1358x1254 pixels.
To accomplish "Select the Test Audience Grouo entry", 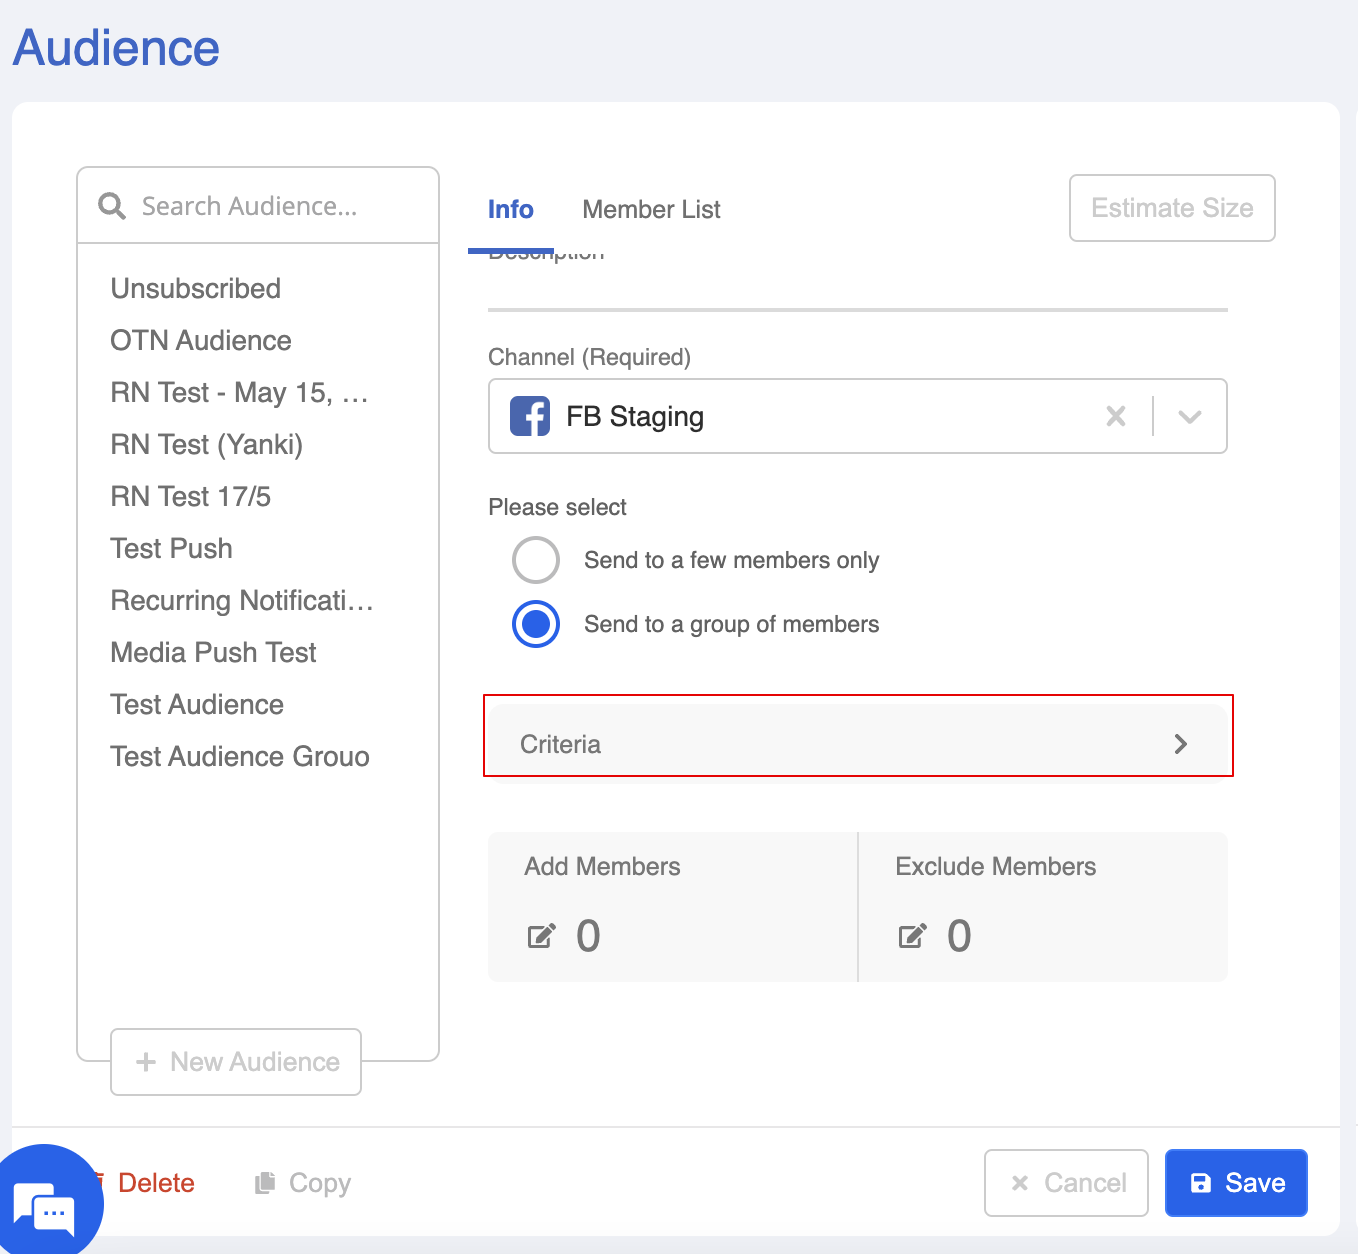I will [240, 756].
